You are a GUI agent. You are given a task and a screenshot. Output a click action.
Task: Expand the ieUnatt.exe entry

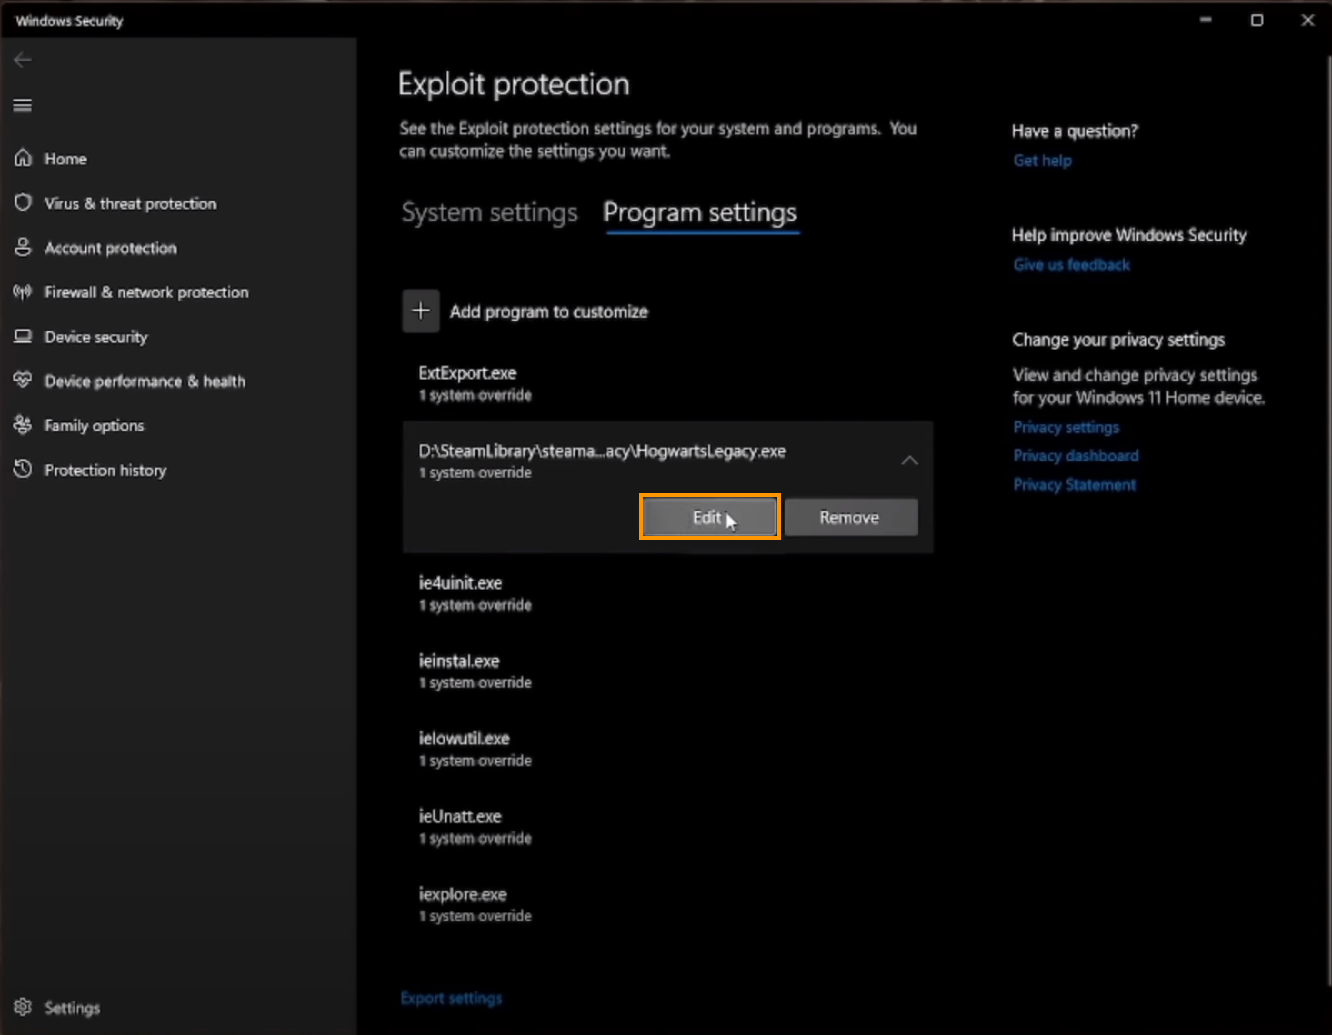coord(668,826)
